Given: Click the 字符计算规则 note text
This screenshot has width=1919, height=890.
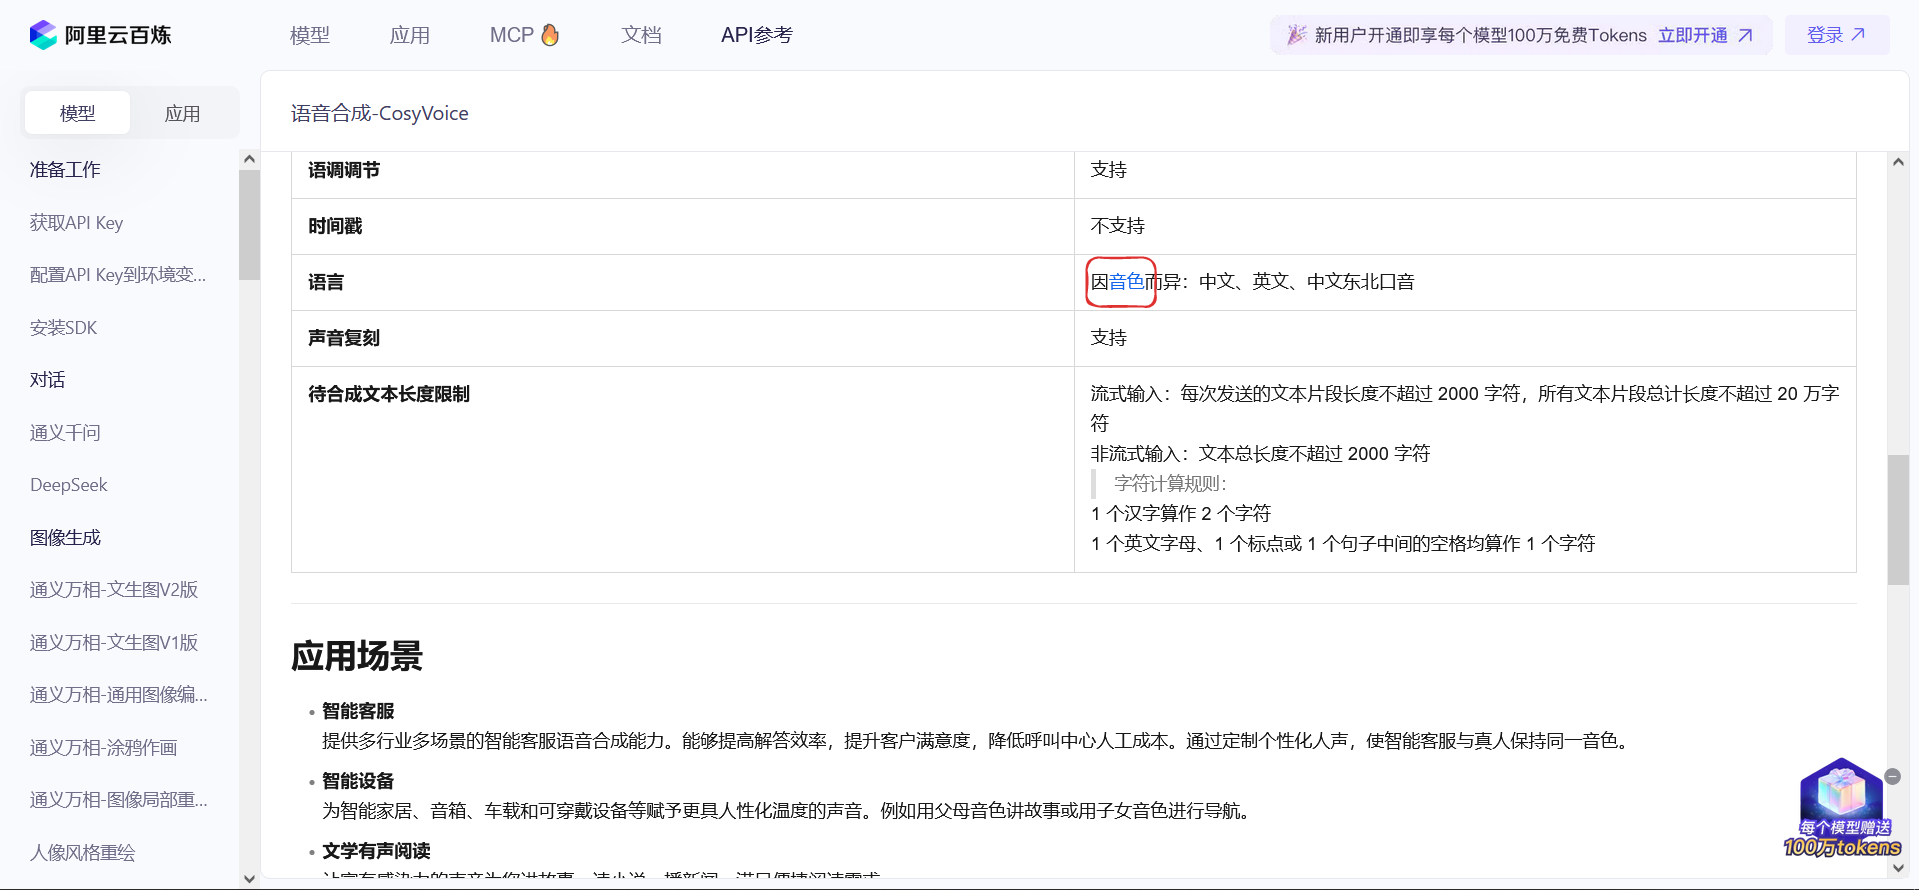Looking at the screenshot, I should pyautogui.click(x=1170, y=484).
